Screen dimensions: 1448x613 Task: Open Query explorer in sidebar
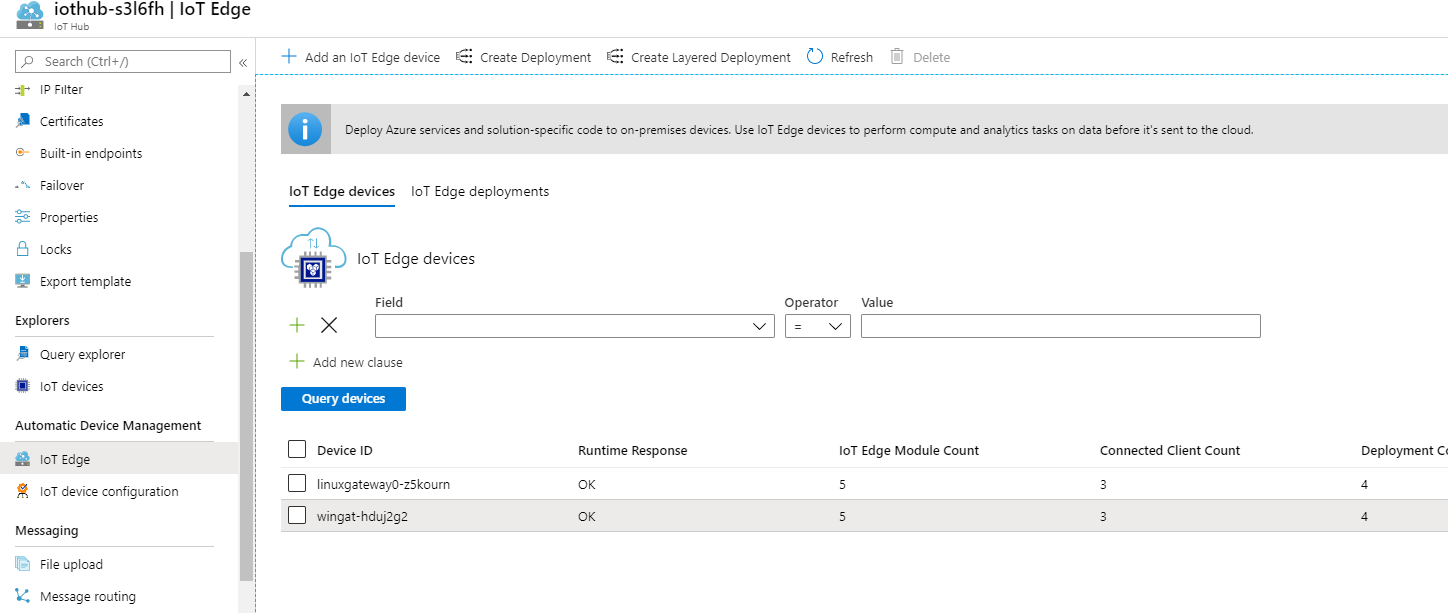(82, 354)
